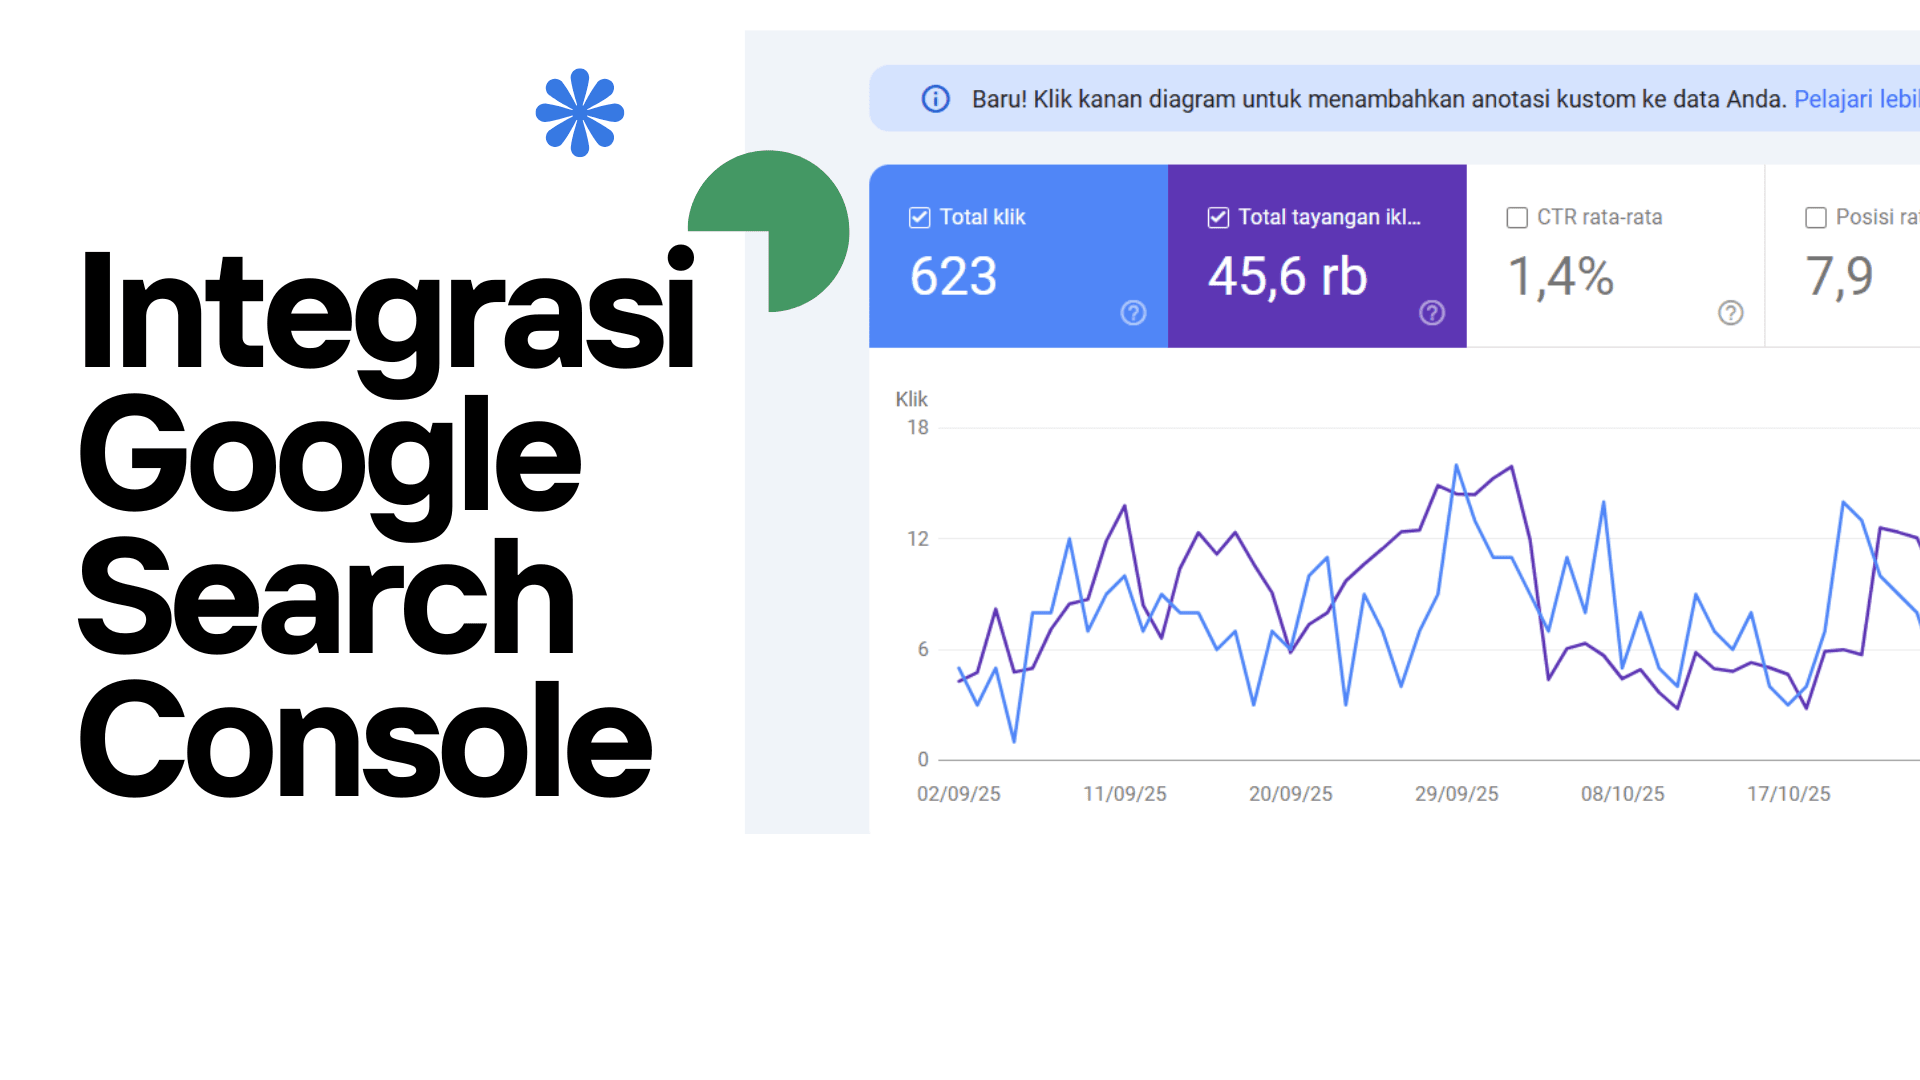
Task: Click the 29/09/25 date label on chart
Action: (1456, 794)
